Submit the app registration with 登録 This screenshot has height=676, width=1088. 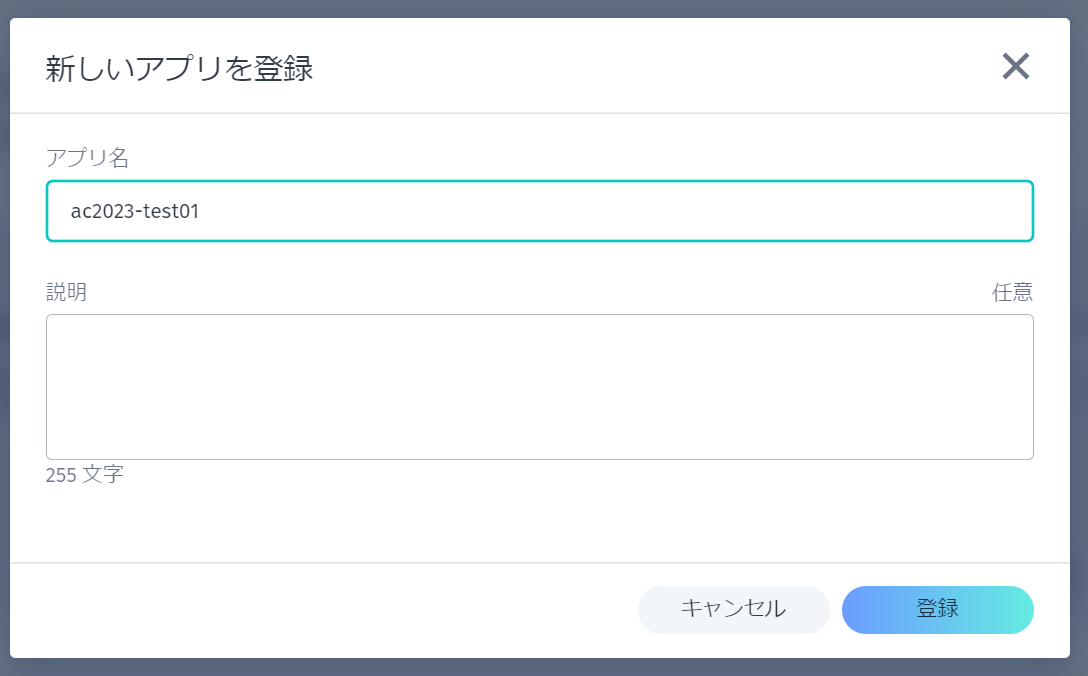coord(937,609)
